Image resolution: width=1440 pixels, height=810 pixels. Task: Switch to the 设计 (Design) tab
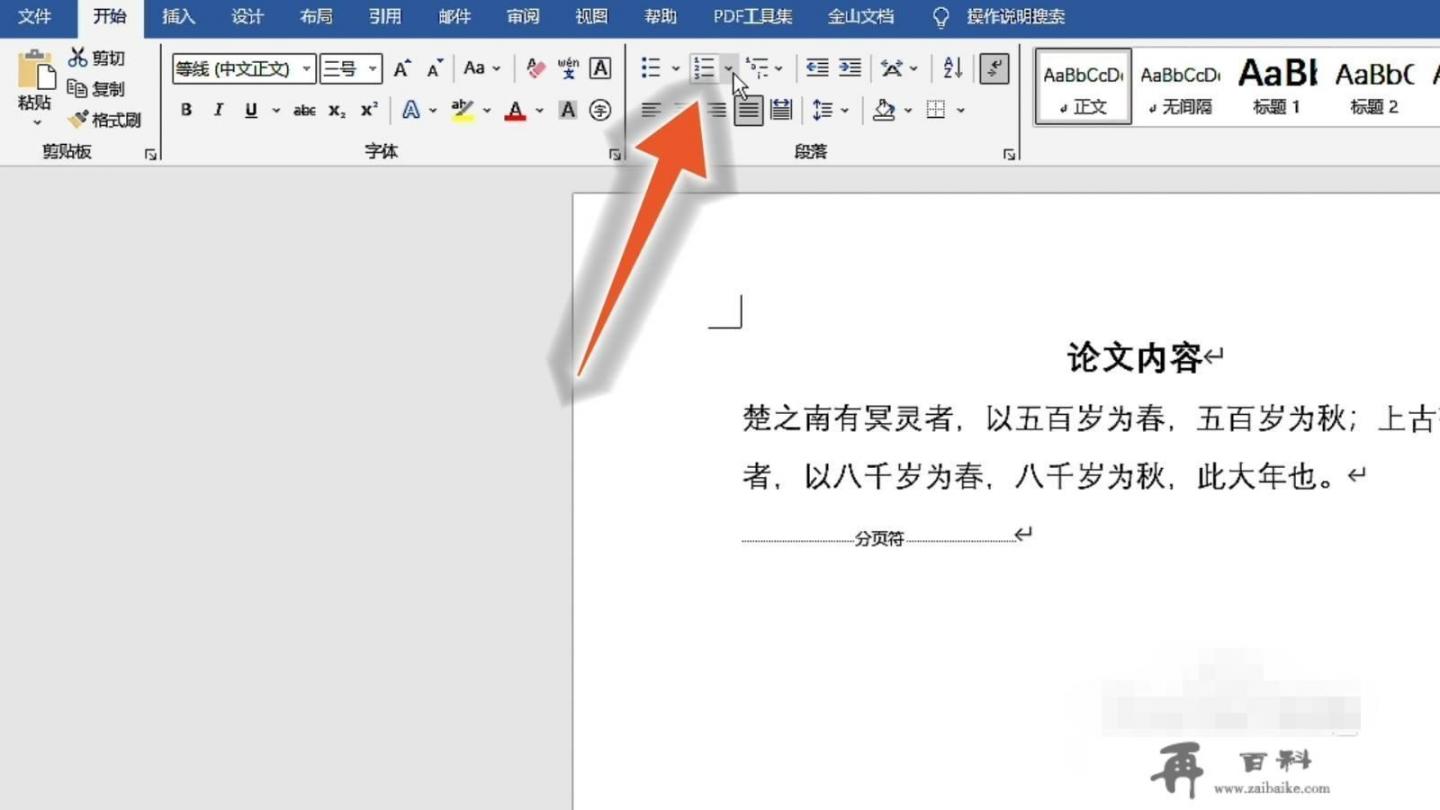point(247,17)
